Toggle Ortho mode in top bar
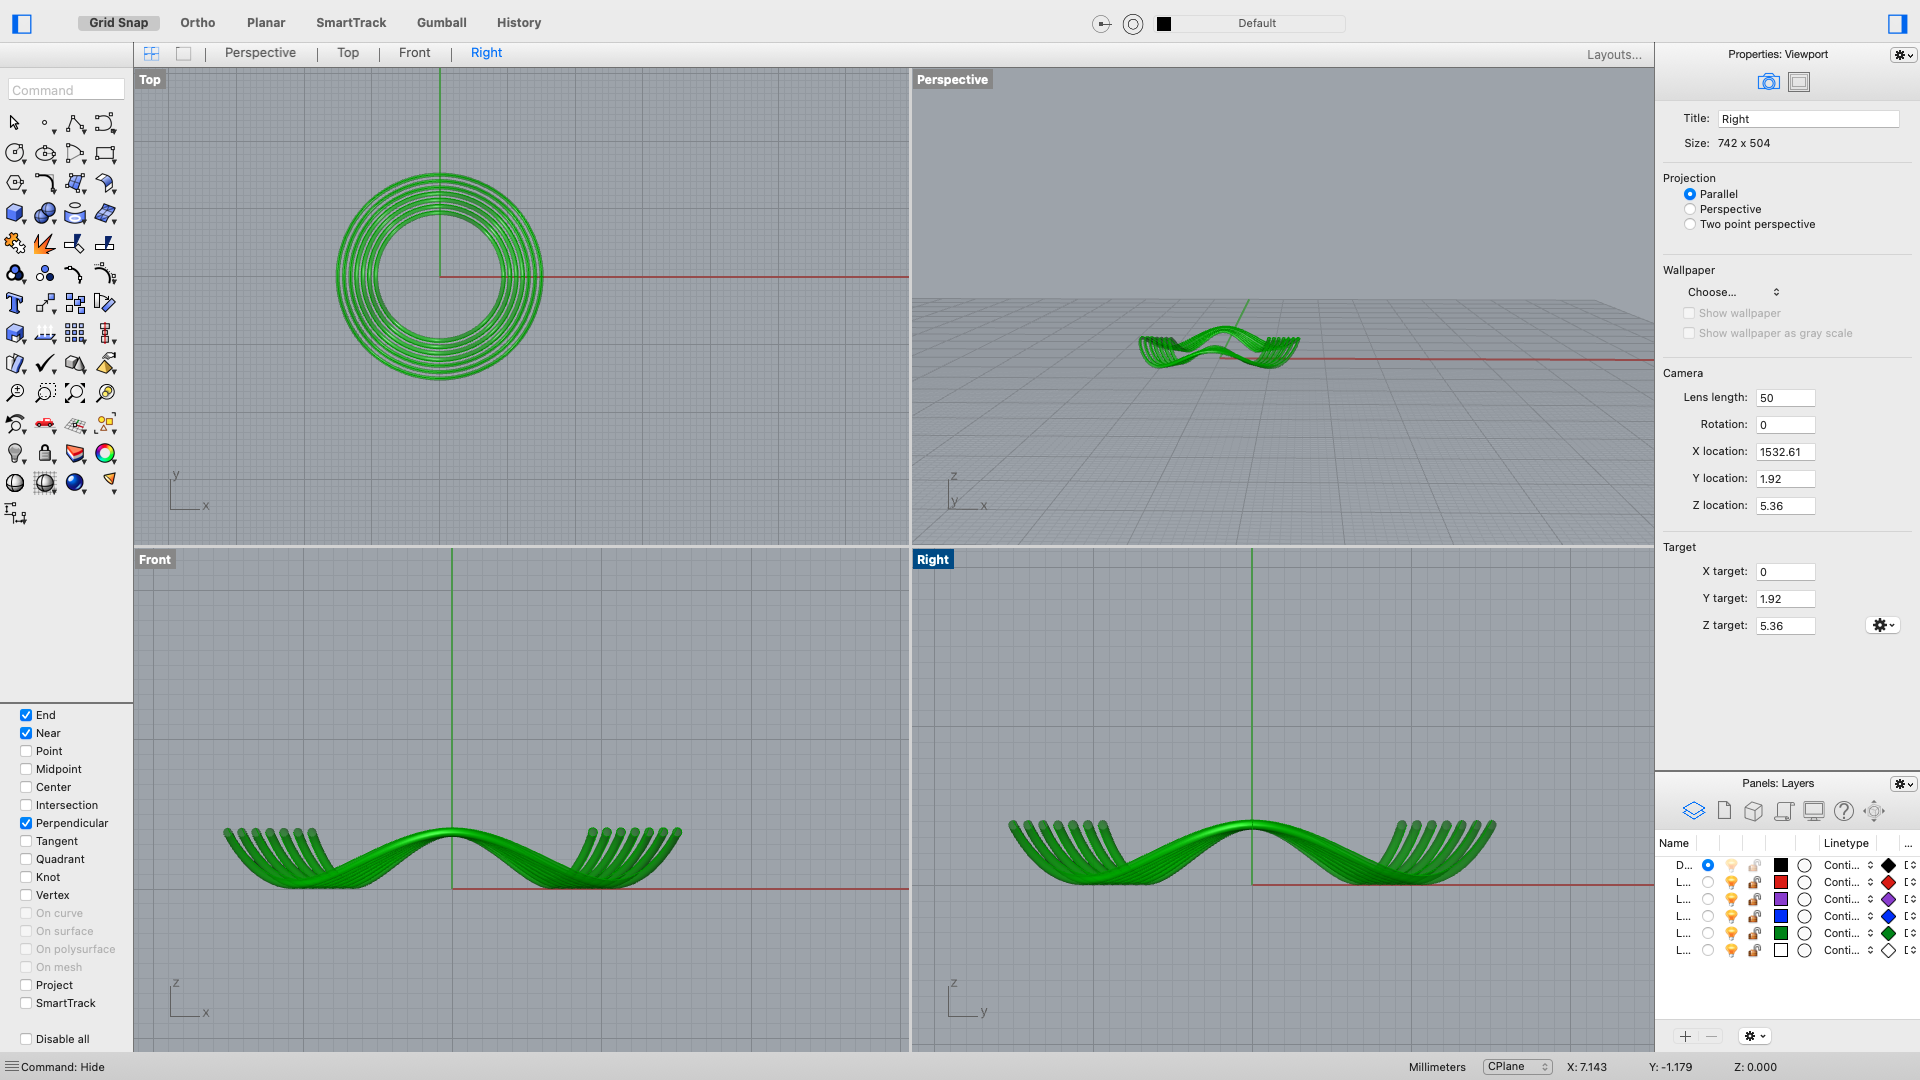This screenshot has width=1920, height=1080. pyautogui.click(x=197, y=22)
